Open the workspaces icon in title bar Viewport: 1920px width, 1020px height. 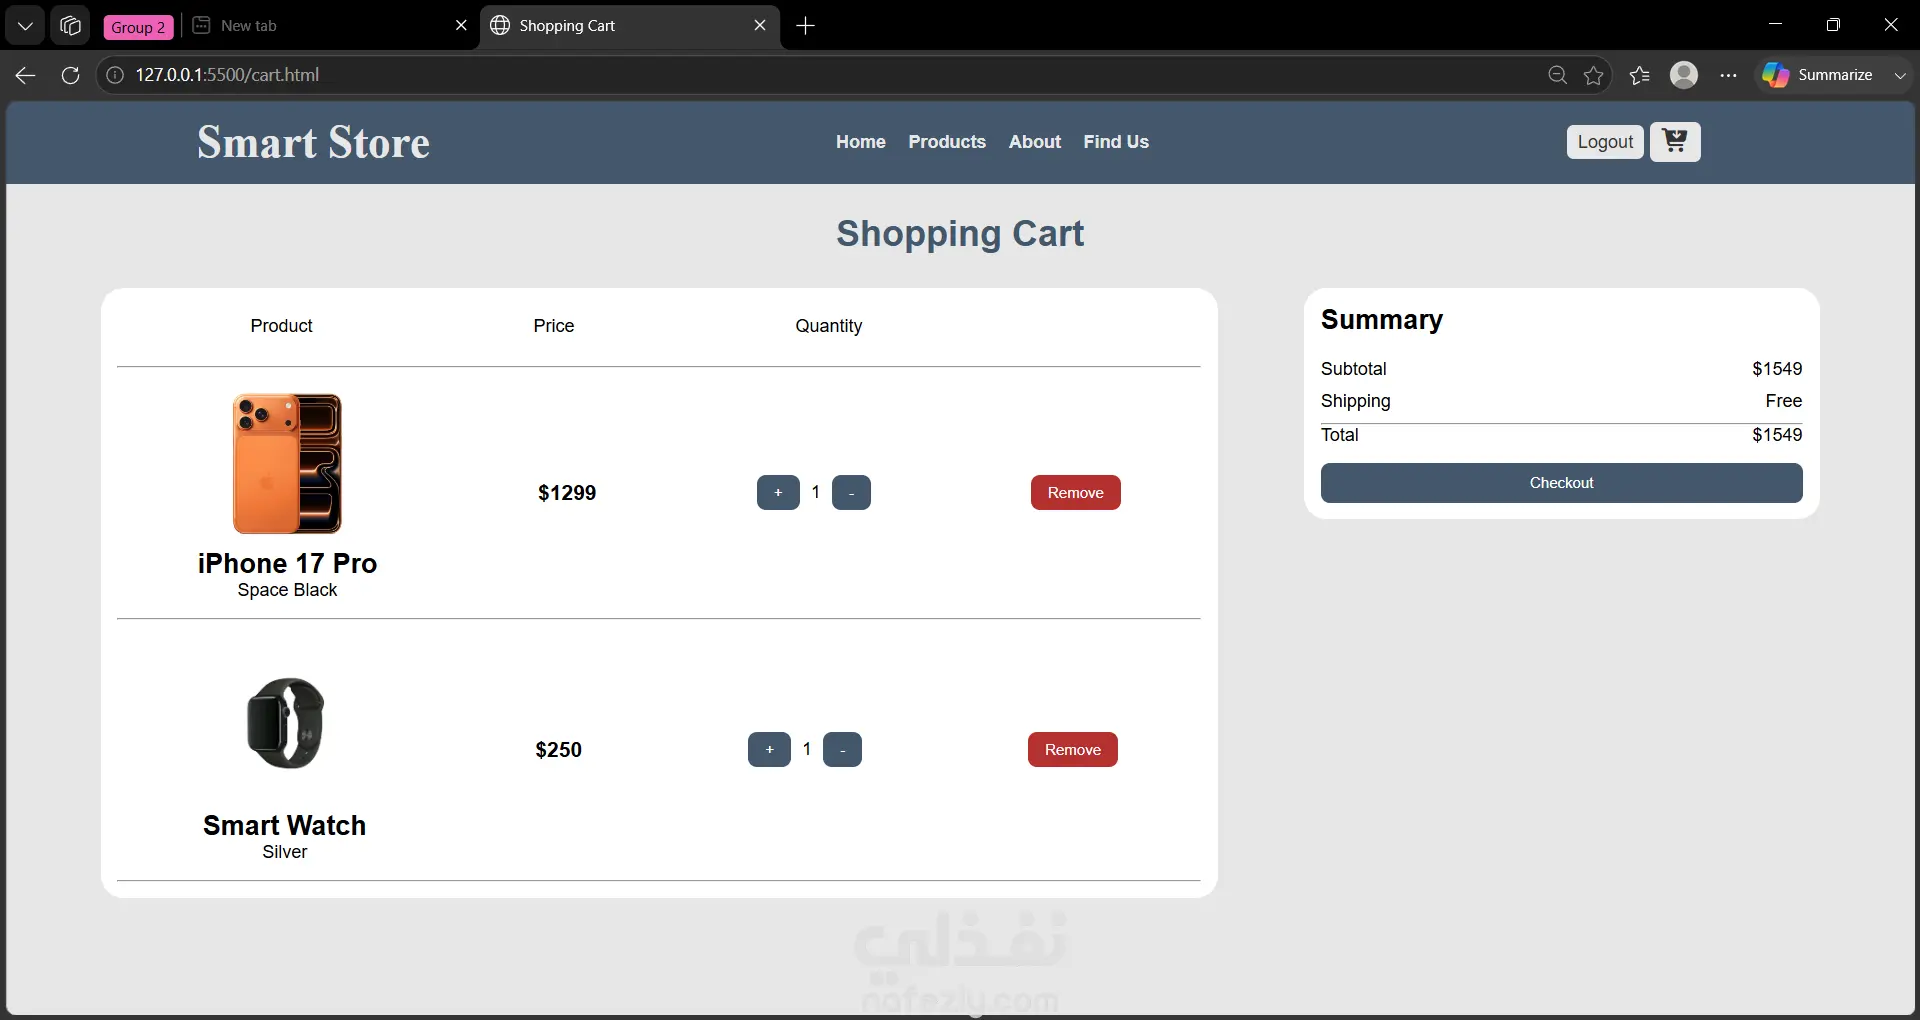(70, 26)
